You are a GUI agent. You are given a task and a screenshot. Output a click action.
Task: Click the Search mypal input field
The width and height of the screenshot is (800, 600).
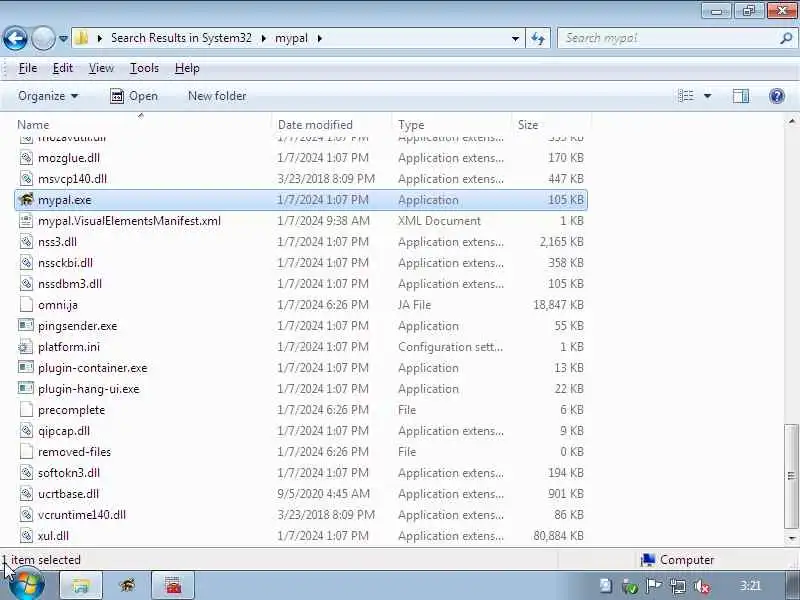[668, 38]
